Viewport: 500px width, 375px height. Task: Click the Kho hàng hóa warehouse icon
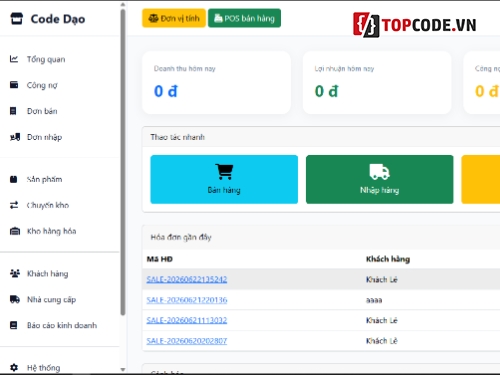coord(15,231)
